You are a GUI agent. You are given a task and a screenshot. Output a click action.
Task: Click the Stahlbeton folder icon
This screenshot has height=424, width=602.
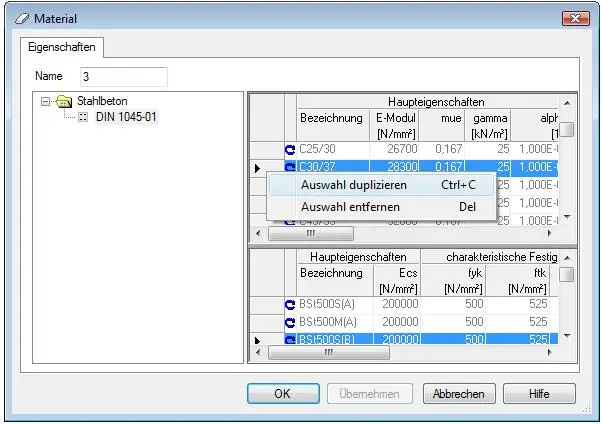(x=64, y=102)
